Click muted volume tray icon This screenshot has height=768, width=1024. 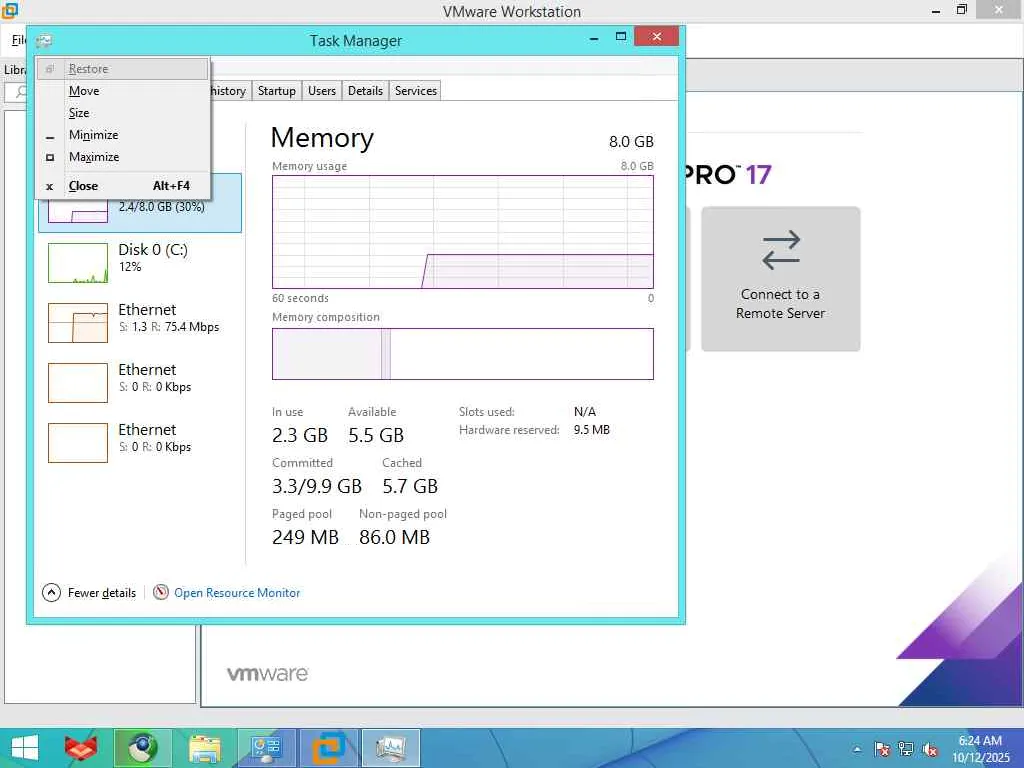[930, 750]
